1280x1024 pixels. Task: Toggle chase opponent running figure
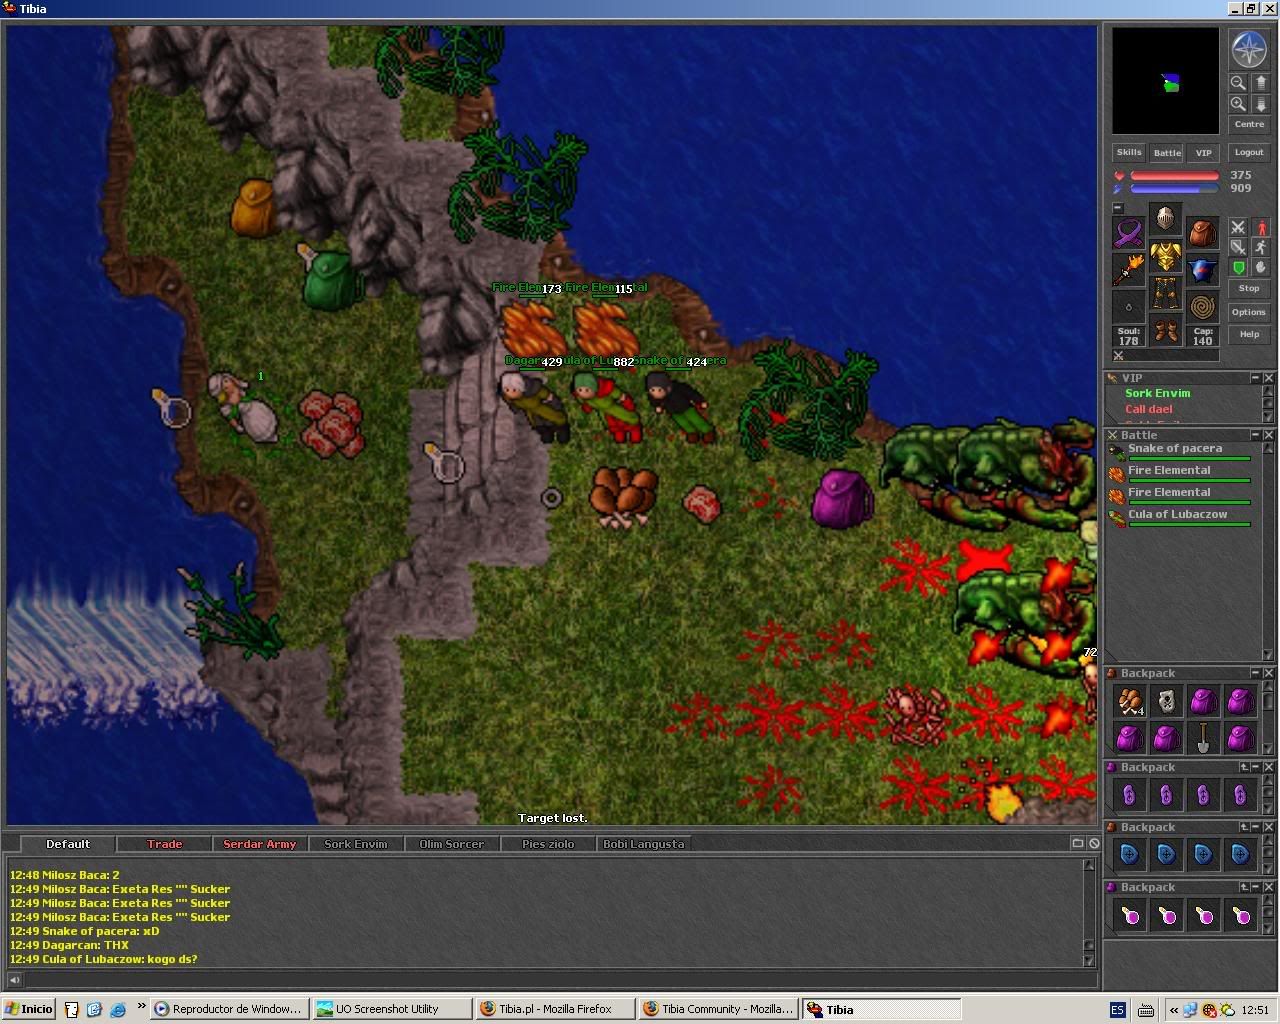coord(1261,247)
